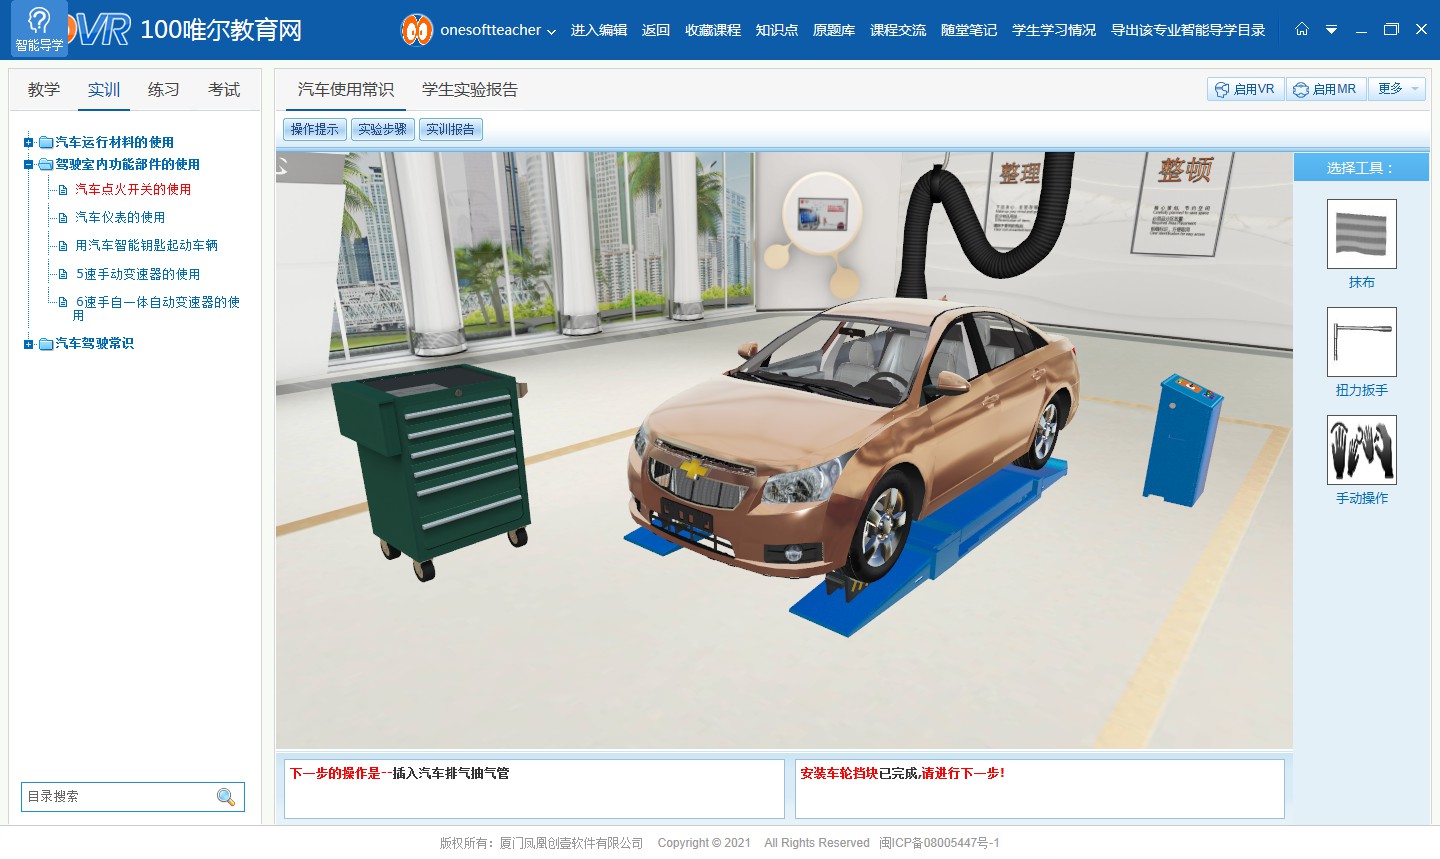Click the search magnifier icon in 目录搜索
The height and width of the screenshot is (859, 1440).
226,797
